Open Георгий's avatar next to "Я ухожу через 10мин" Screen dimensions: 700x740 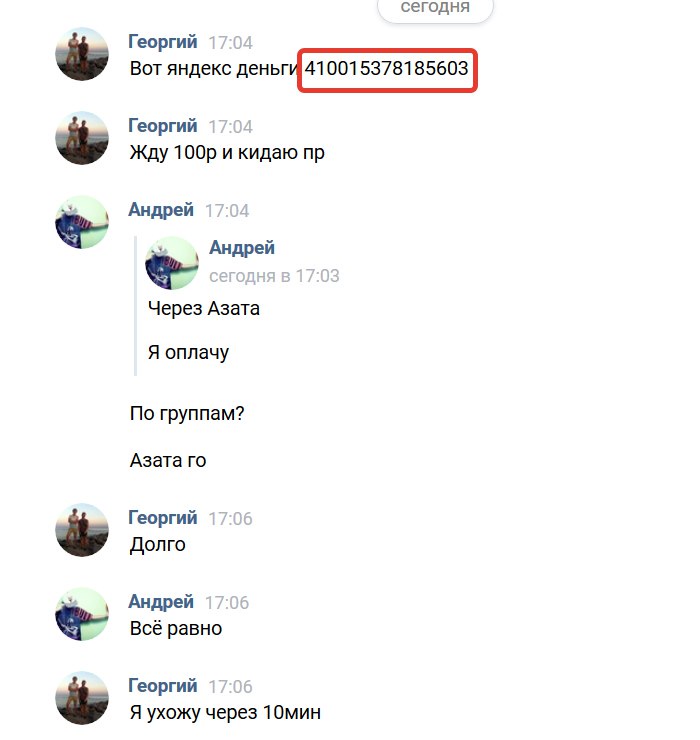click(82, 698)
